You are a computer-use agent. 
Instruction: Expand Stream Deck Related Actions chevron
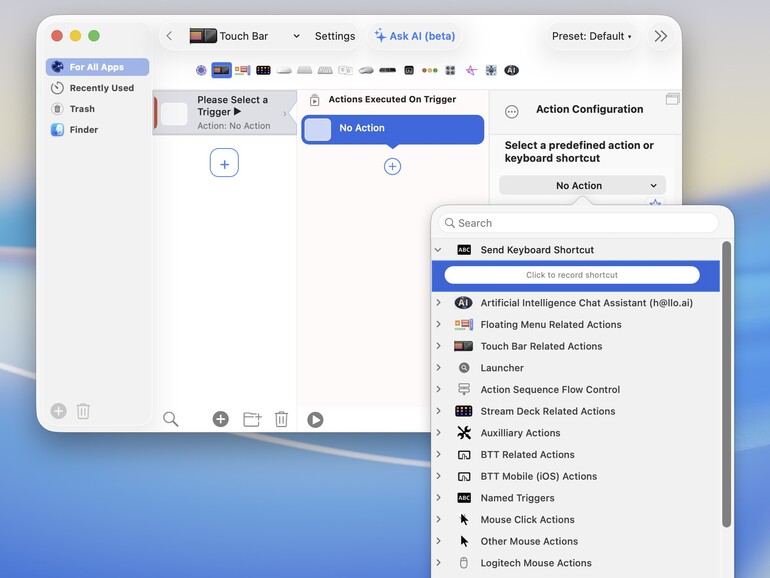[x=439, y=411]
